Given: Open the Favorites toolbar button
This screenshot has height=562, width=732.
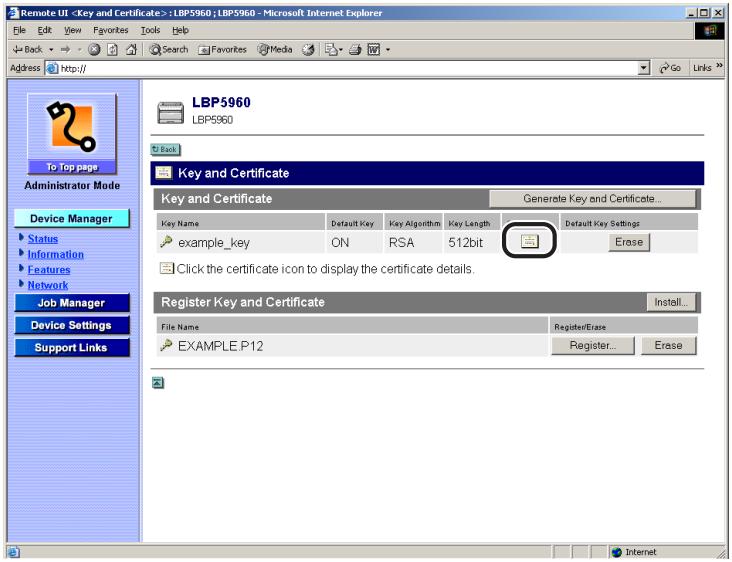Looking at the screenshot, I should click(x=222, y=49).
